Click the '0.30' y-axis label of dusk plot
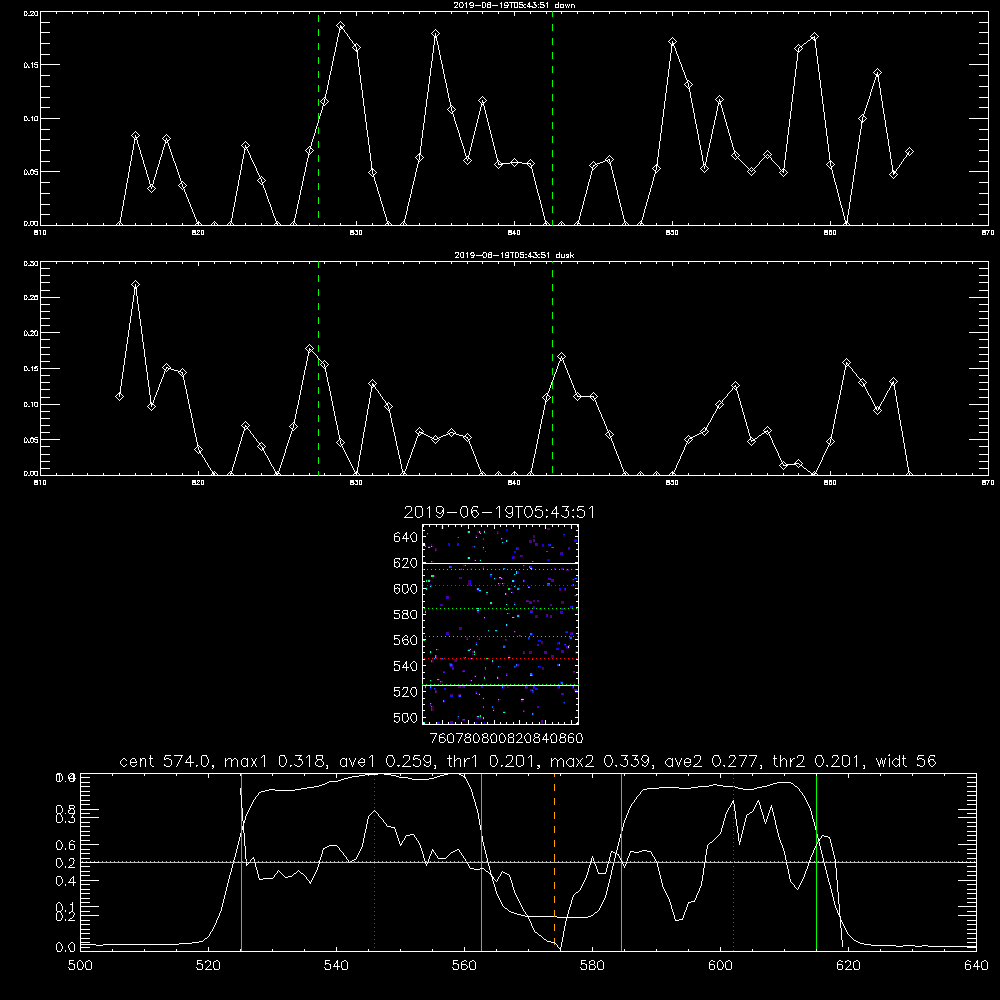Image resolution: width=1000 pixels, height=1000 pixels. point(31,263)
